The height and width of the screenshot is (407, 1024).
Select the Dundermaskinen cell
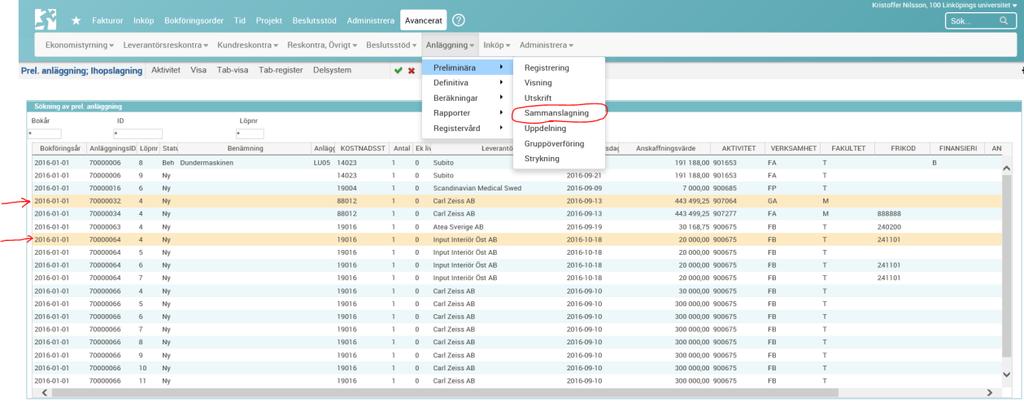206,162
